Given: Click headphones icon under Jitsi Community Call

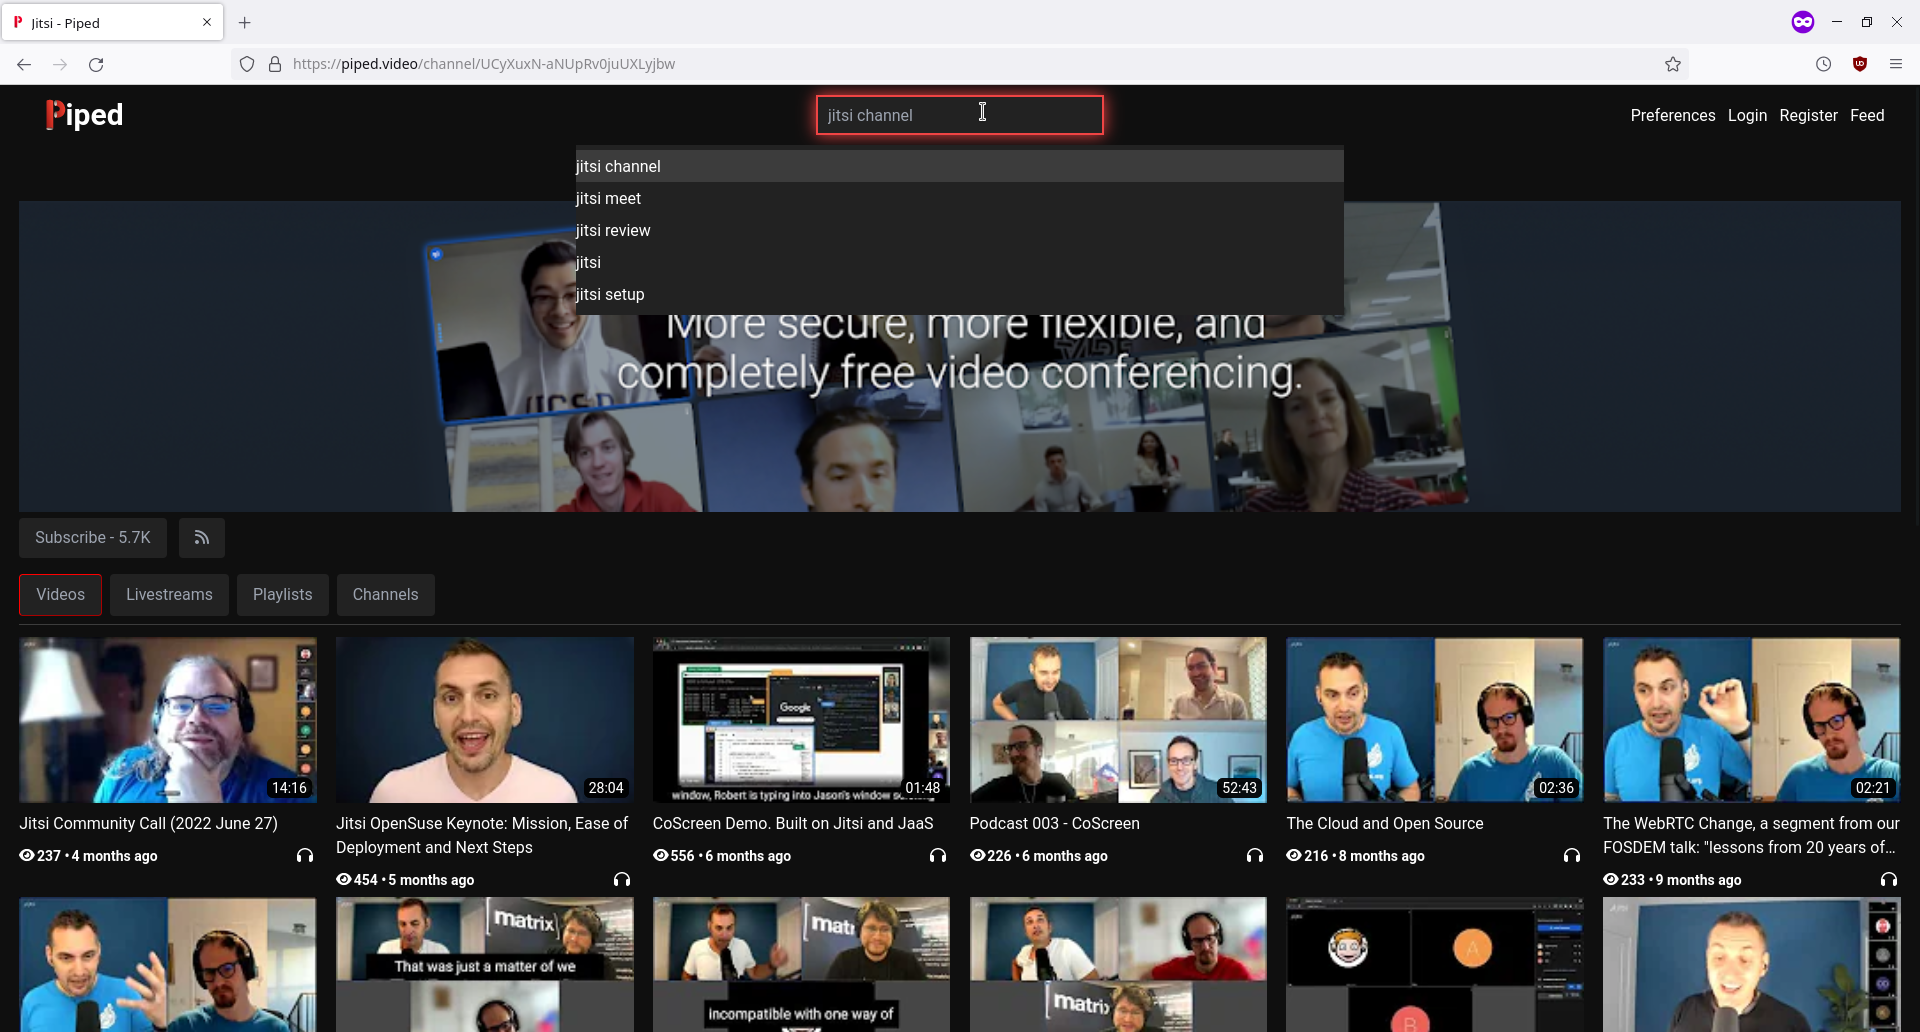Looking at the screenshot, I should point(305,856).
